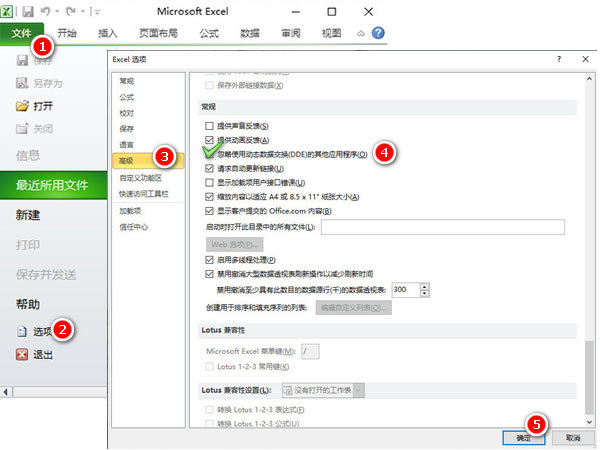Undo using the quick access toolbar arrow
Viewport: 600px width, 450px height.
pos(46,12)
